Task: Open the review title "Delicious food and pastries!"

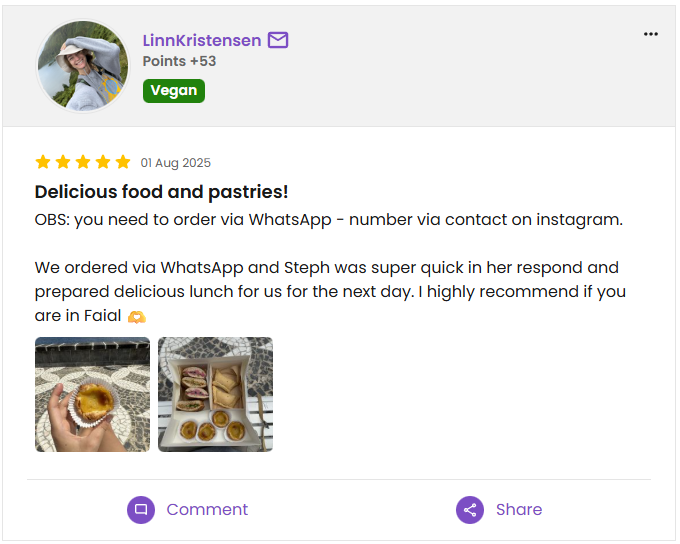Action: pos(161,191)
